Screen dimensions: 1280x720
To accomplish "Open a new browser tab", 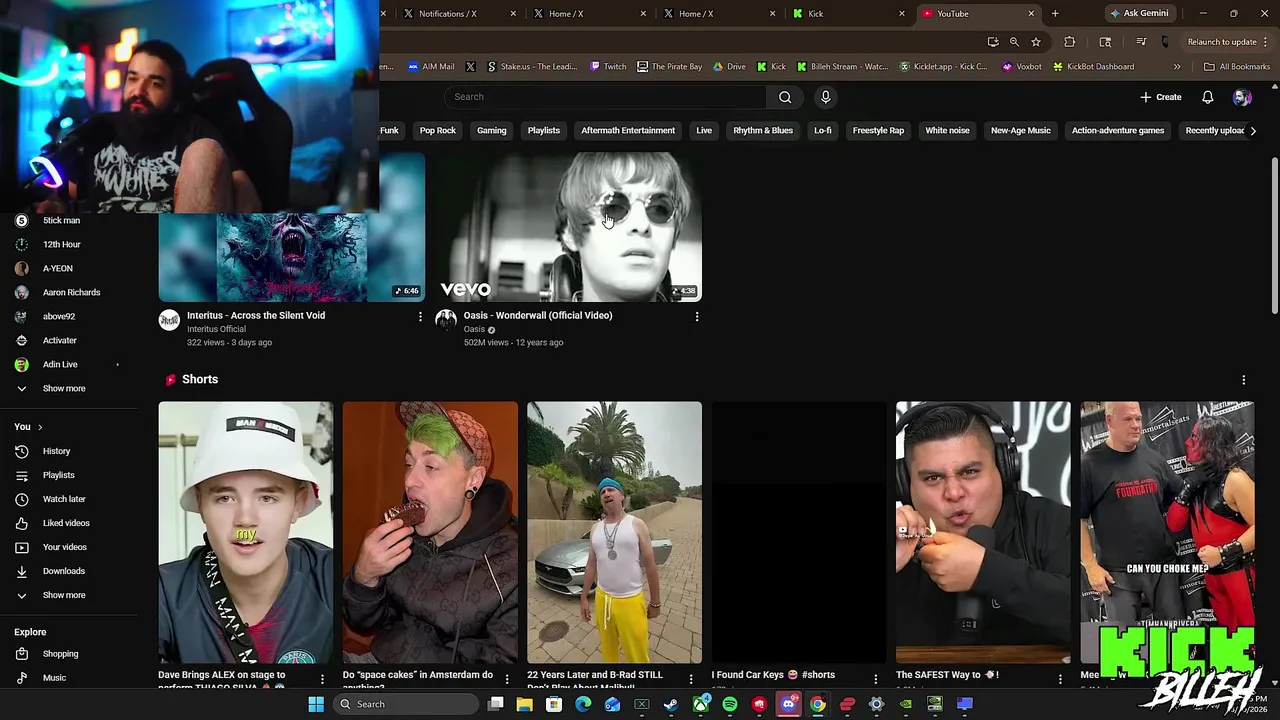I will [1055, 14].
